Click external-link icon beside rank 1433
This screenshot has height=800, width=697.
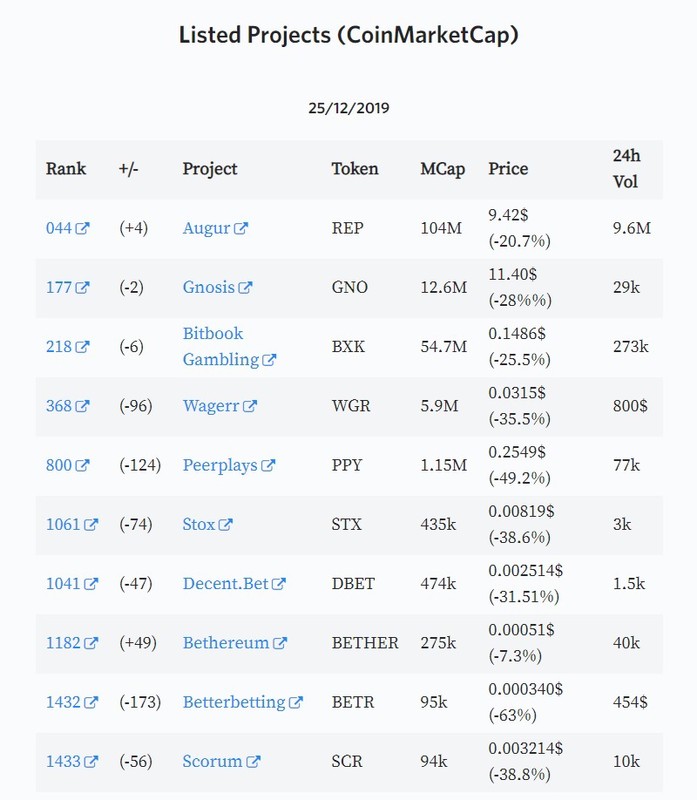point(91,761)
